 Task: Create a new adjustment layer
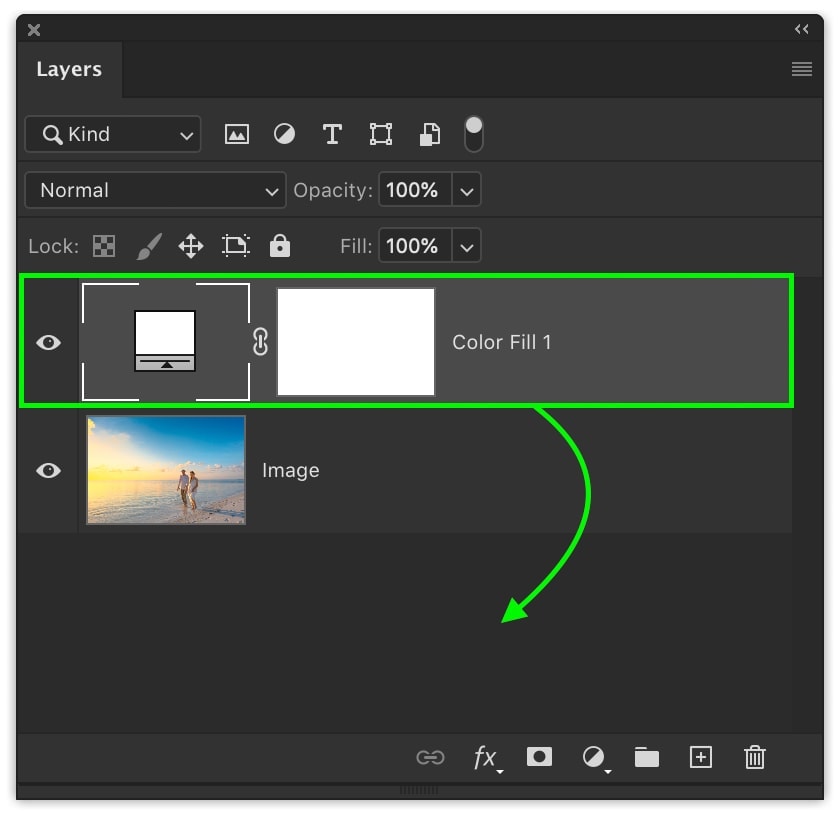[593, 758]
